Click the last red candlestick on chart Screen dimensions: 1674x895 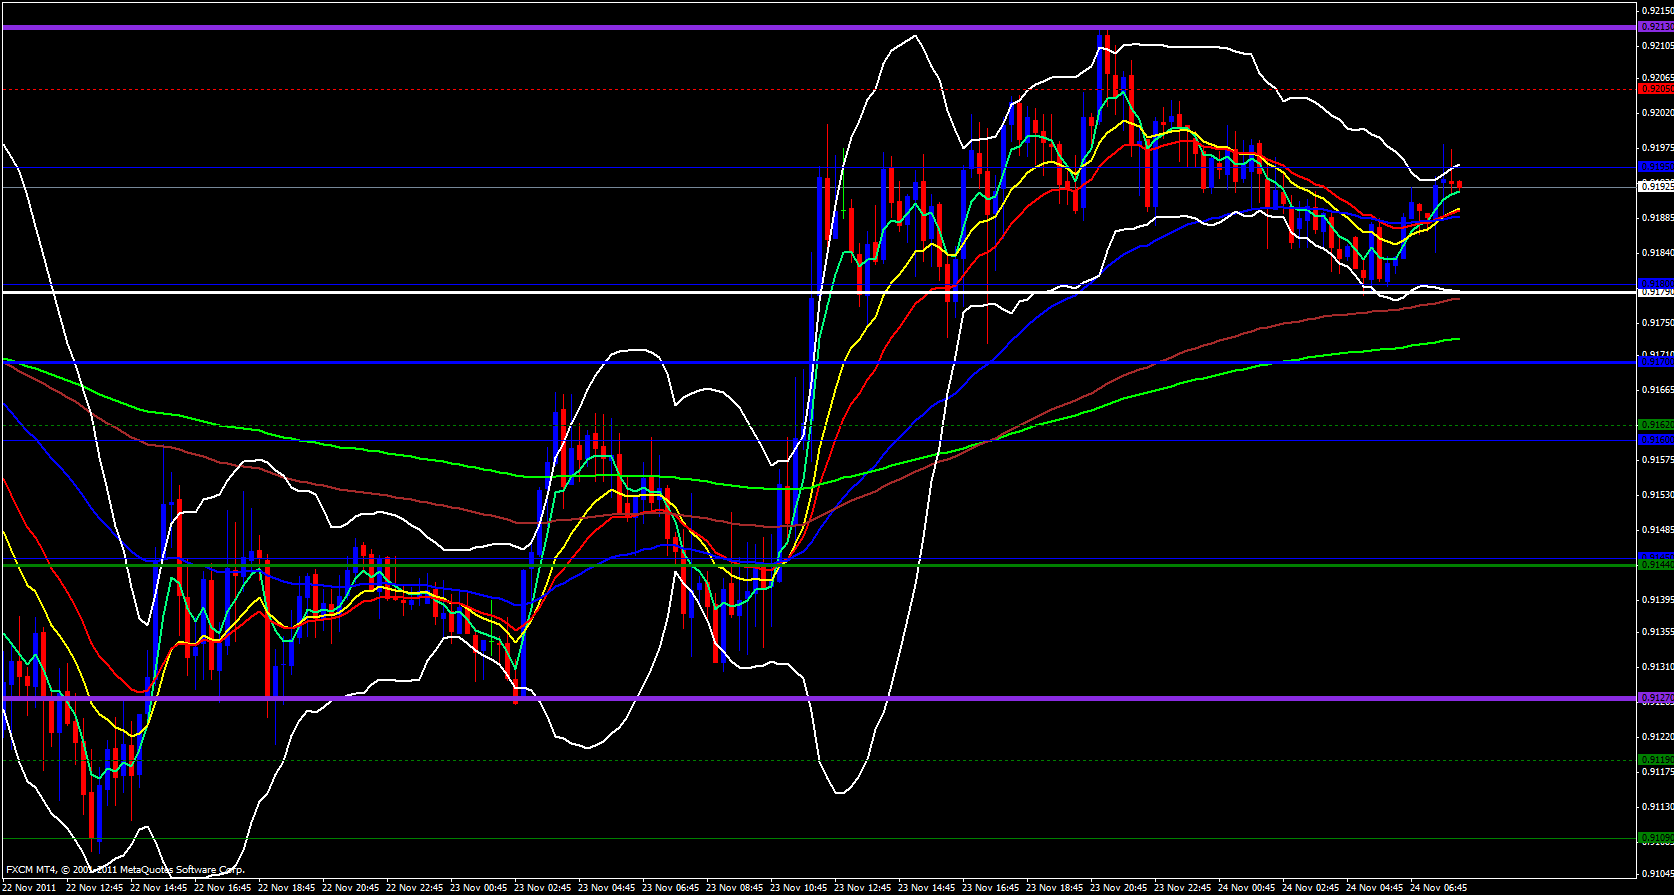point(1460,184)
